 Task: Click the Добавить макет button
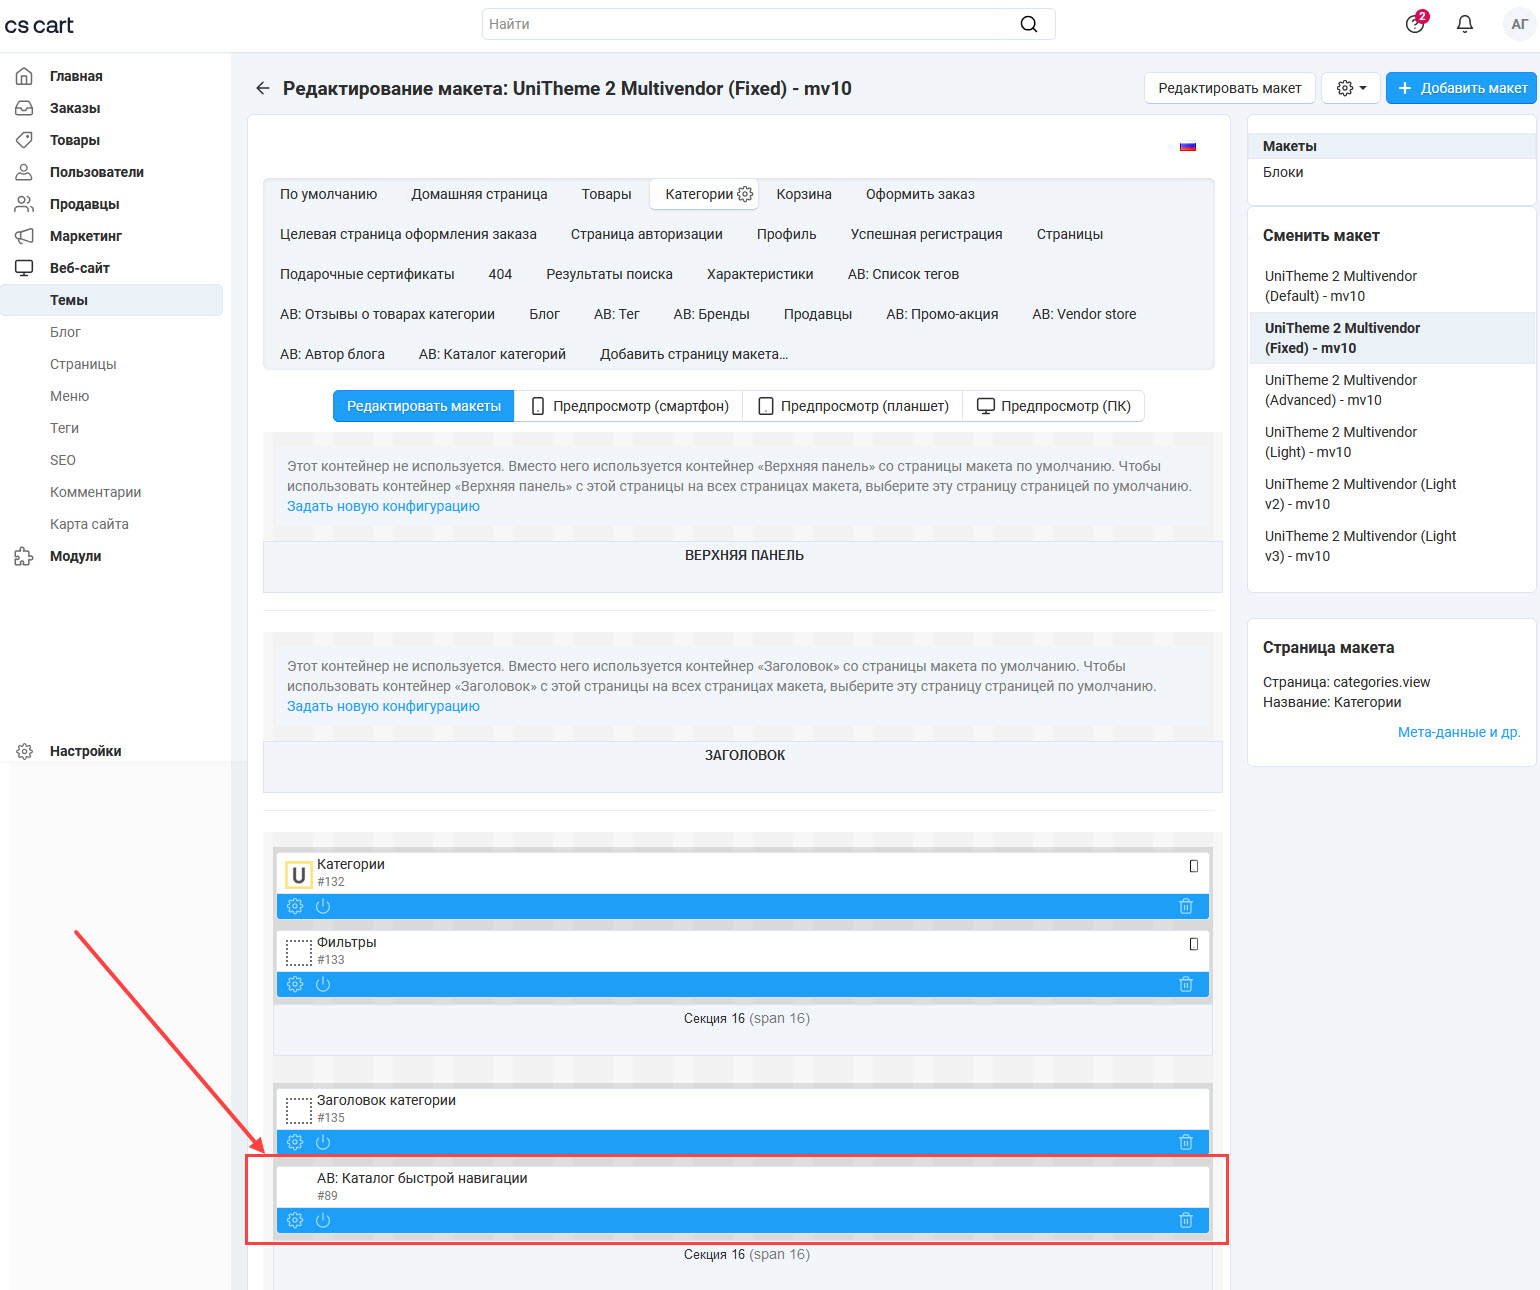point(1461,88)
